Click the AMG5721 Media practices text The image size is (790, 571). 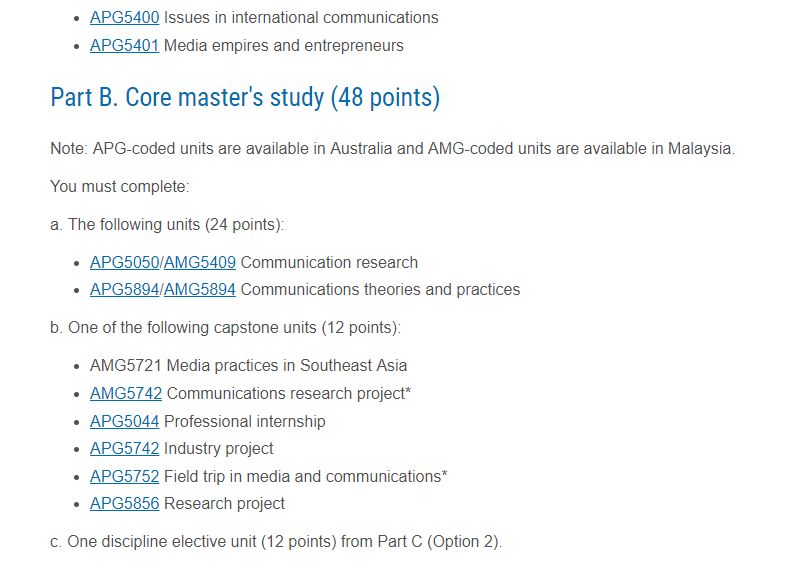pyautogui.click(x=248, y=365)
